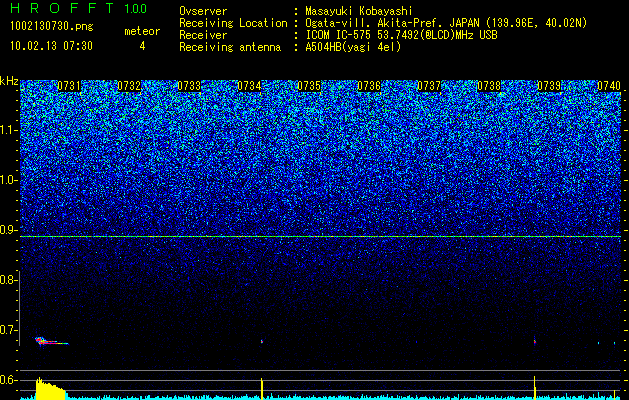This screenshot has height=400, width=629.
Task: Click the meteor label
Action: pos(142,31)
